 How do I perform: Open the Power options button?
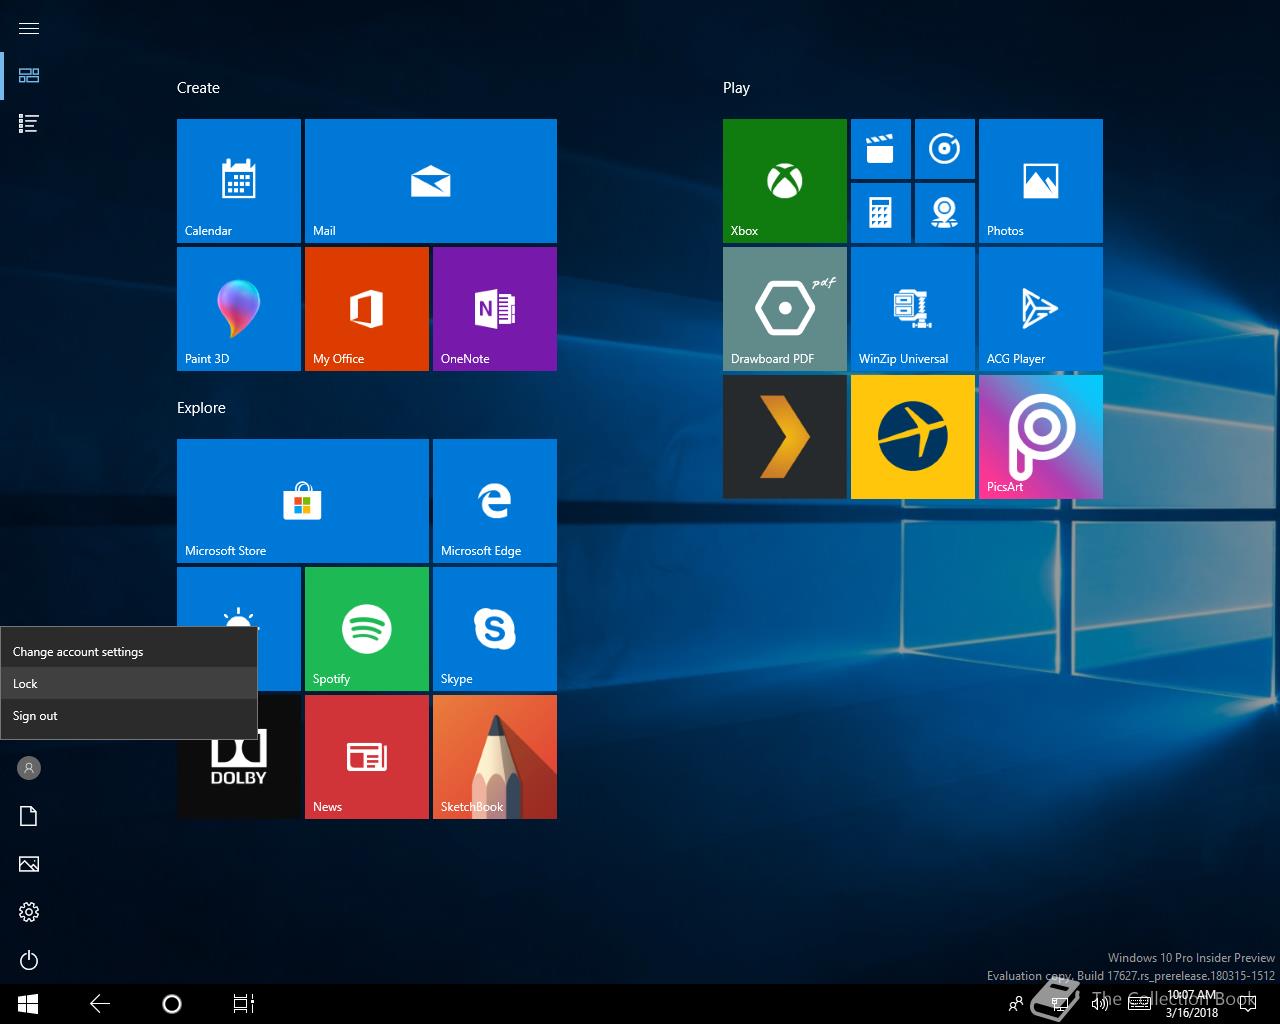(x=29, y=960)
